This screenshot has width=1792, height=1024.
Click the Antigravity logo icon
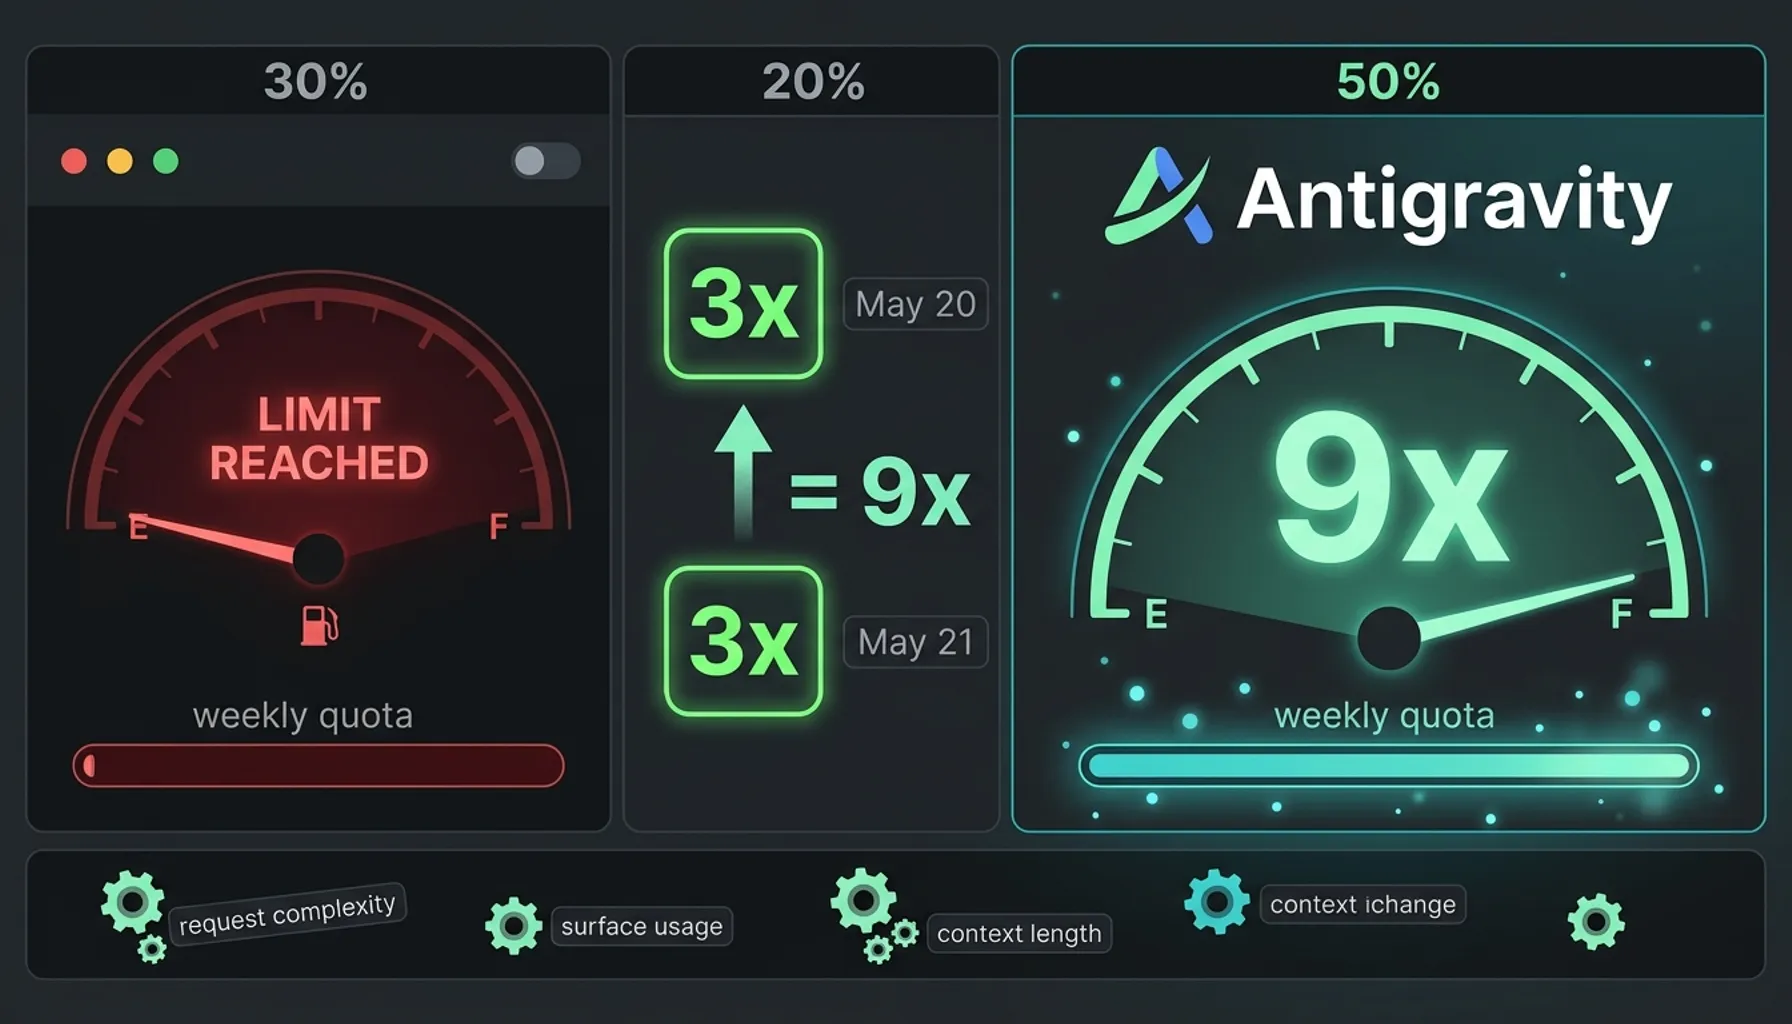tap(1160, 196)
